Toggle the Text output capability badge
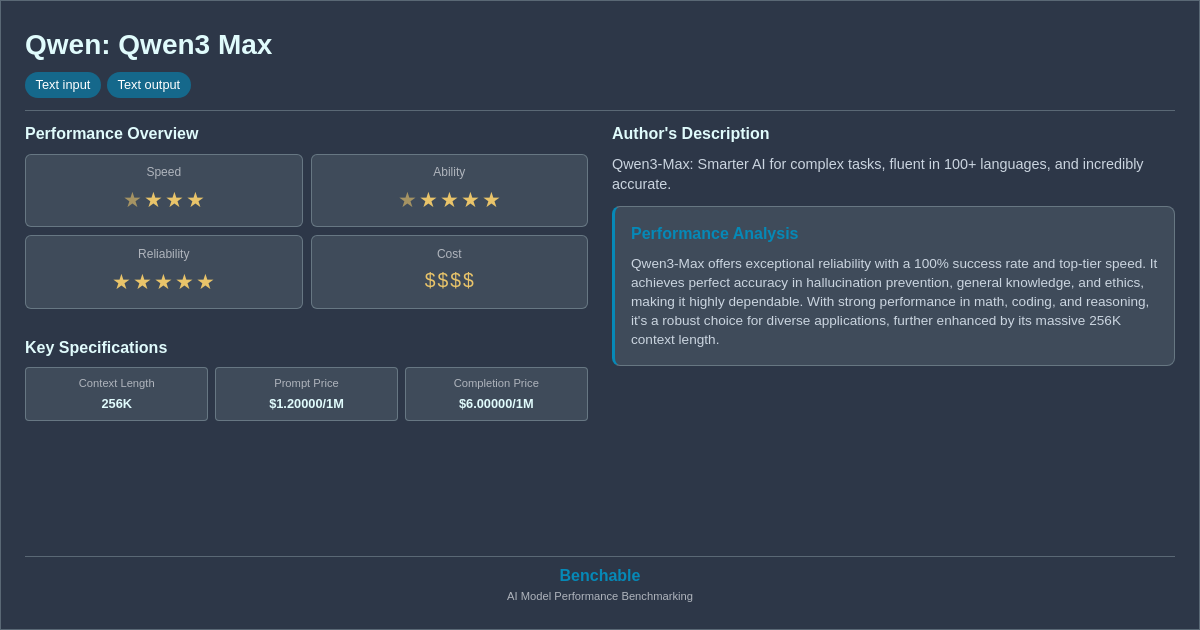 149,85
